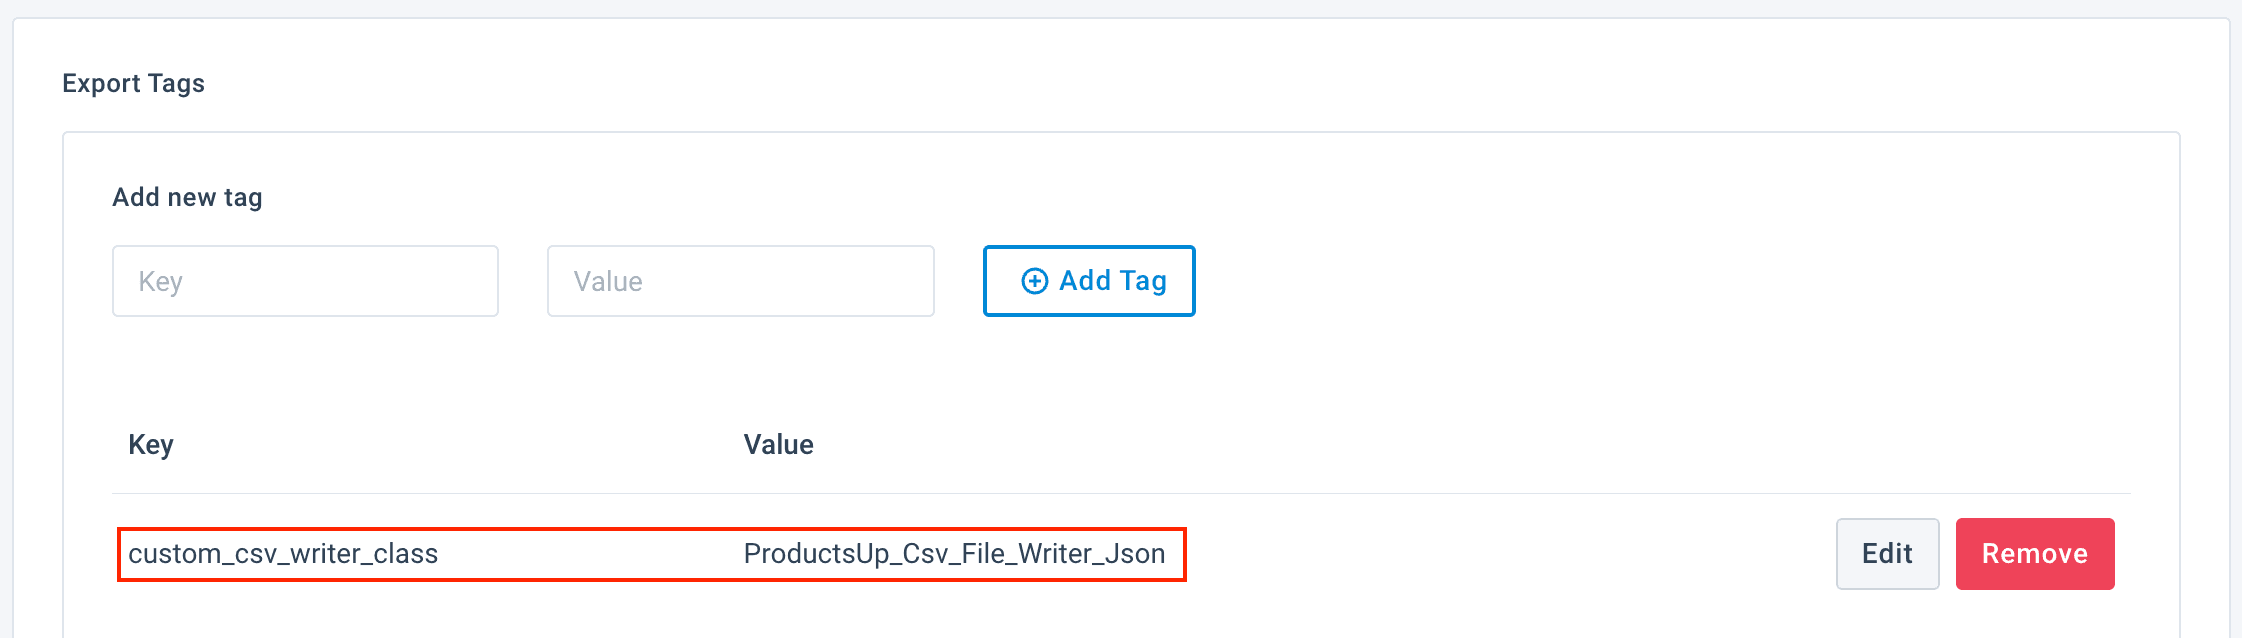Focus the Key input field
This screenshot has height=638, width=2242.
(305, 281)
